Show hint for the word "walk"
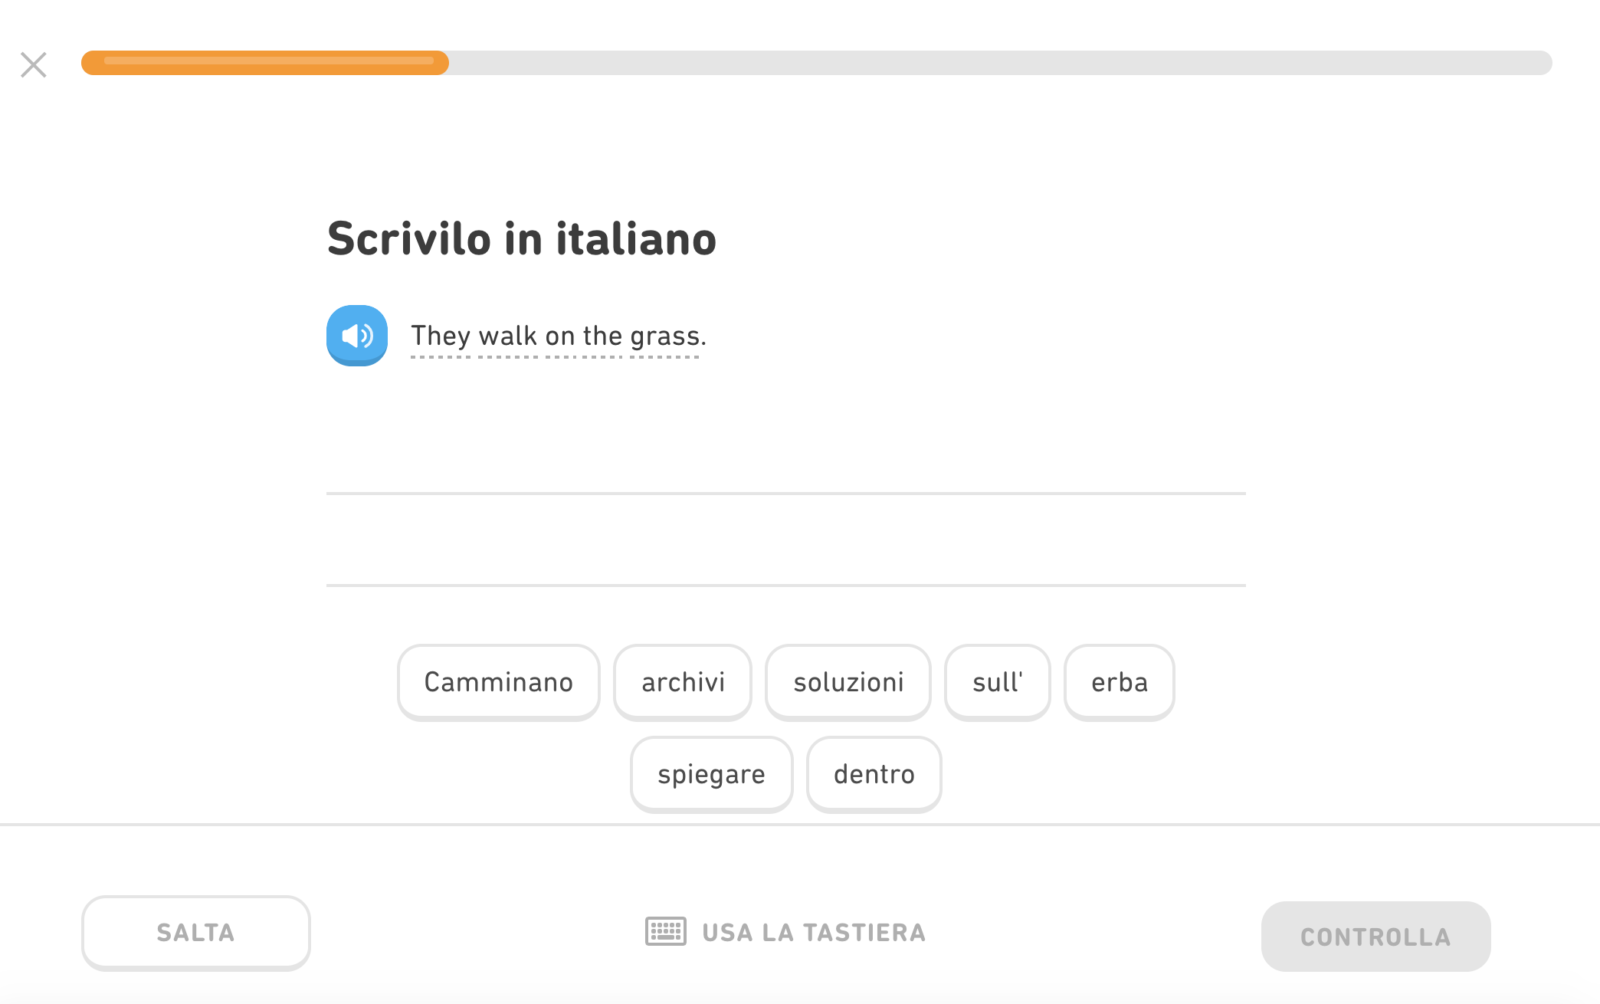Viewport: 1600px width, 1004px height. point(508,336)
